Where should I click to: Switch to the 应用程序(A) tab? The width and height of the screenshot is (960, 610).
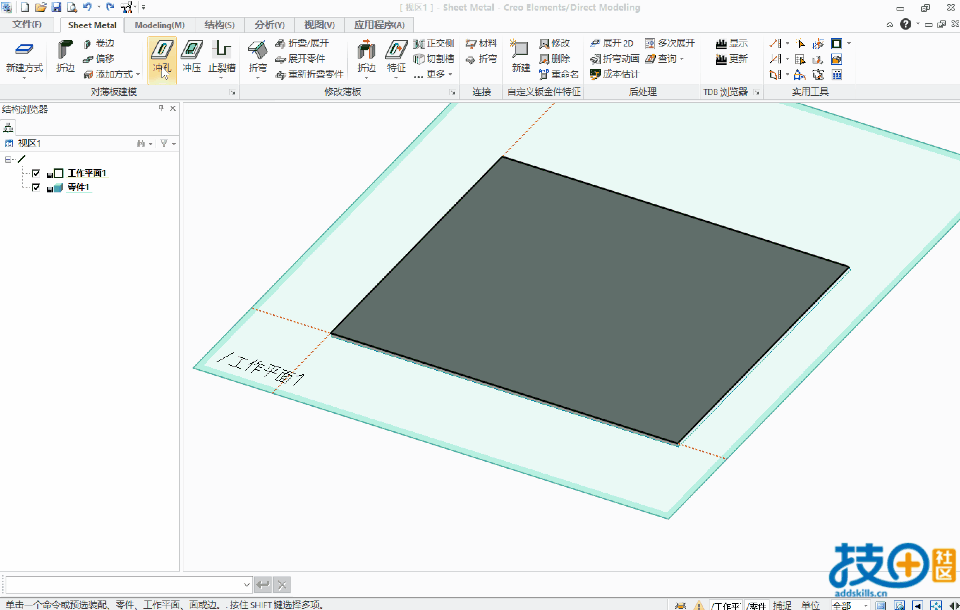click(x=379, y=25)
